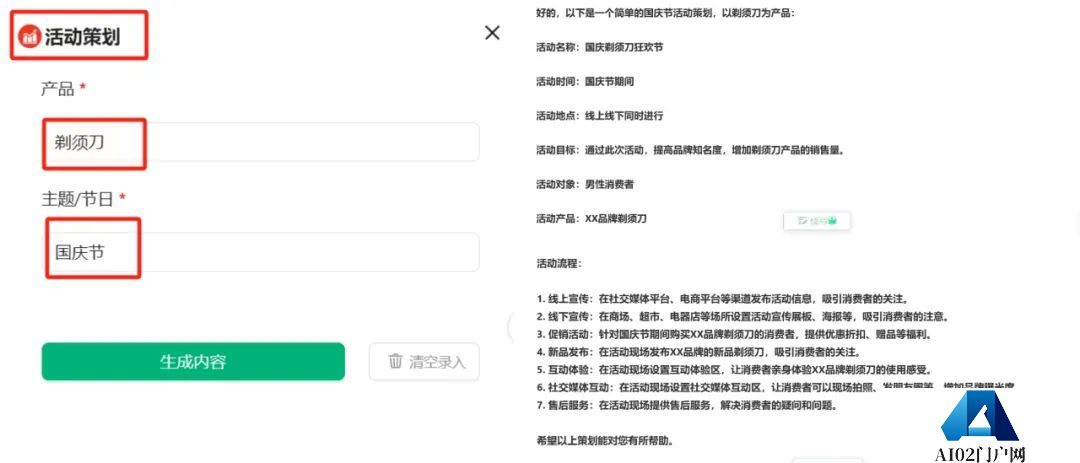
Task: Click the AI02门户网 text under the logo
Action: (x=980, y=455)
